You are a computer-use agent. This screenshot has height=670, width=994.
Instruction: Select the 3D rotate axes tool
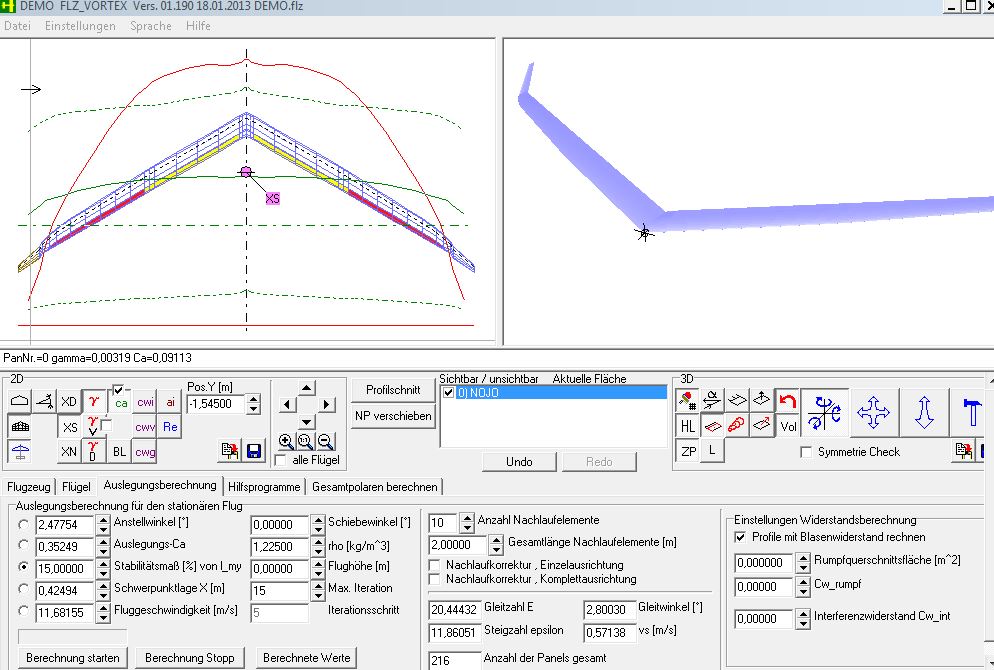tap(824, 414)
